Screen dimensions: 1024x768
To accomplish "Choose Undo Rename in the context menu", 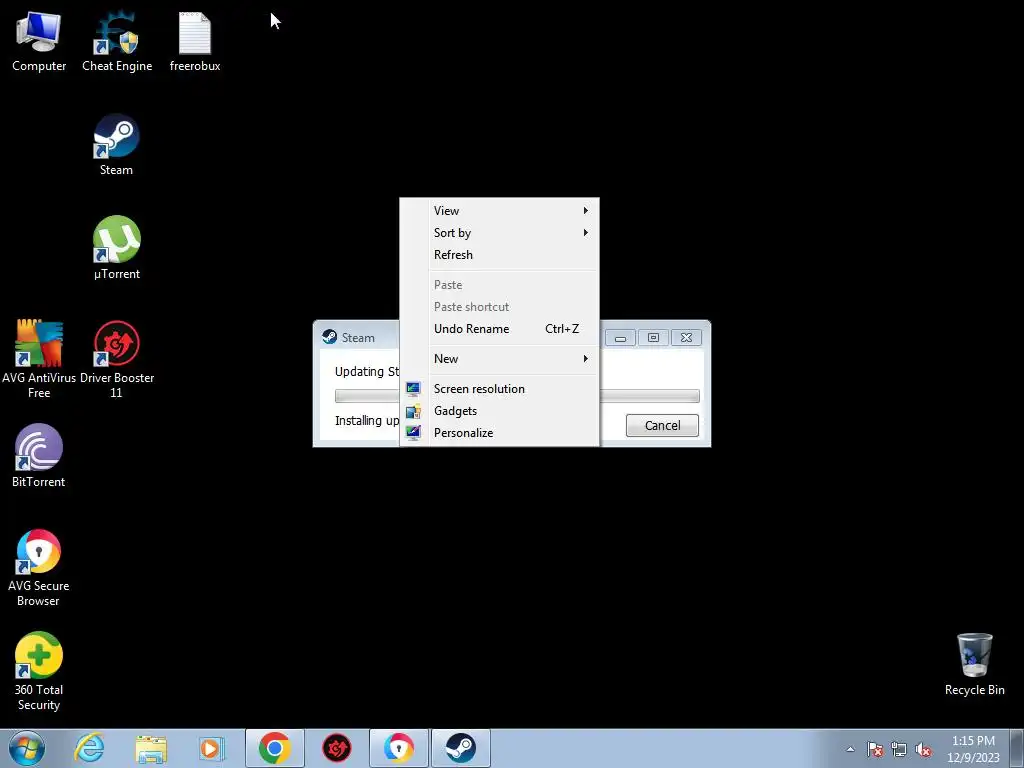I will click(500, 329).
